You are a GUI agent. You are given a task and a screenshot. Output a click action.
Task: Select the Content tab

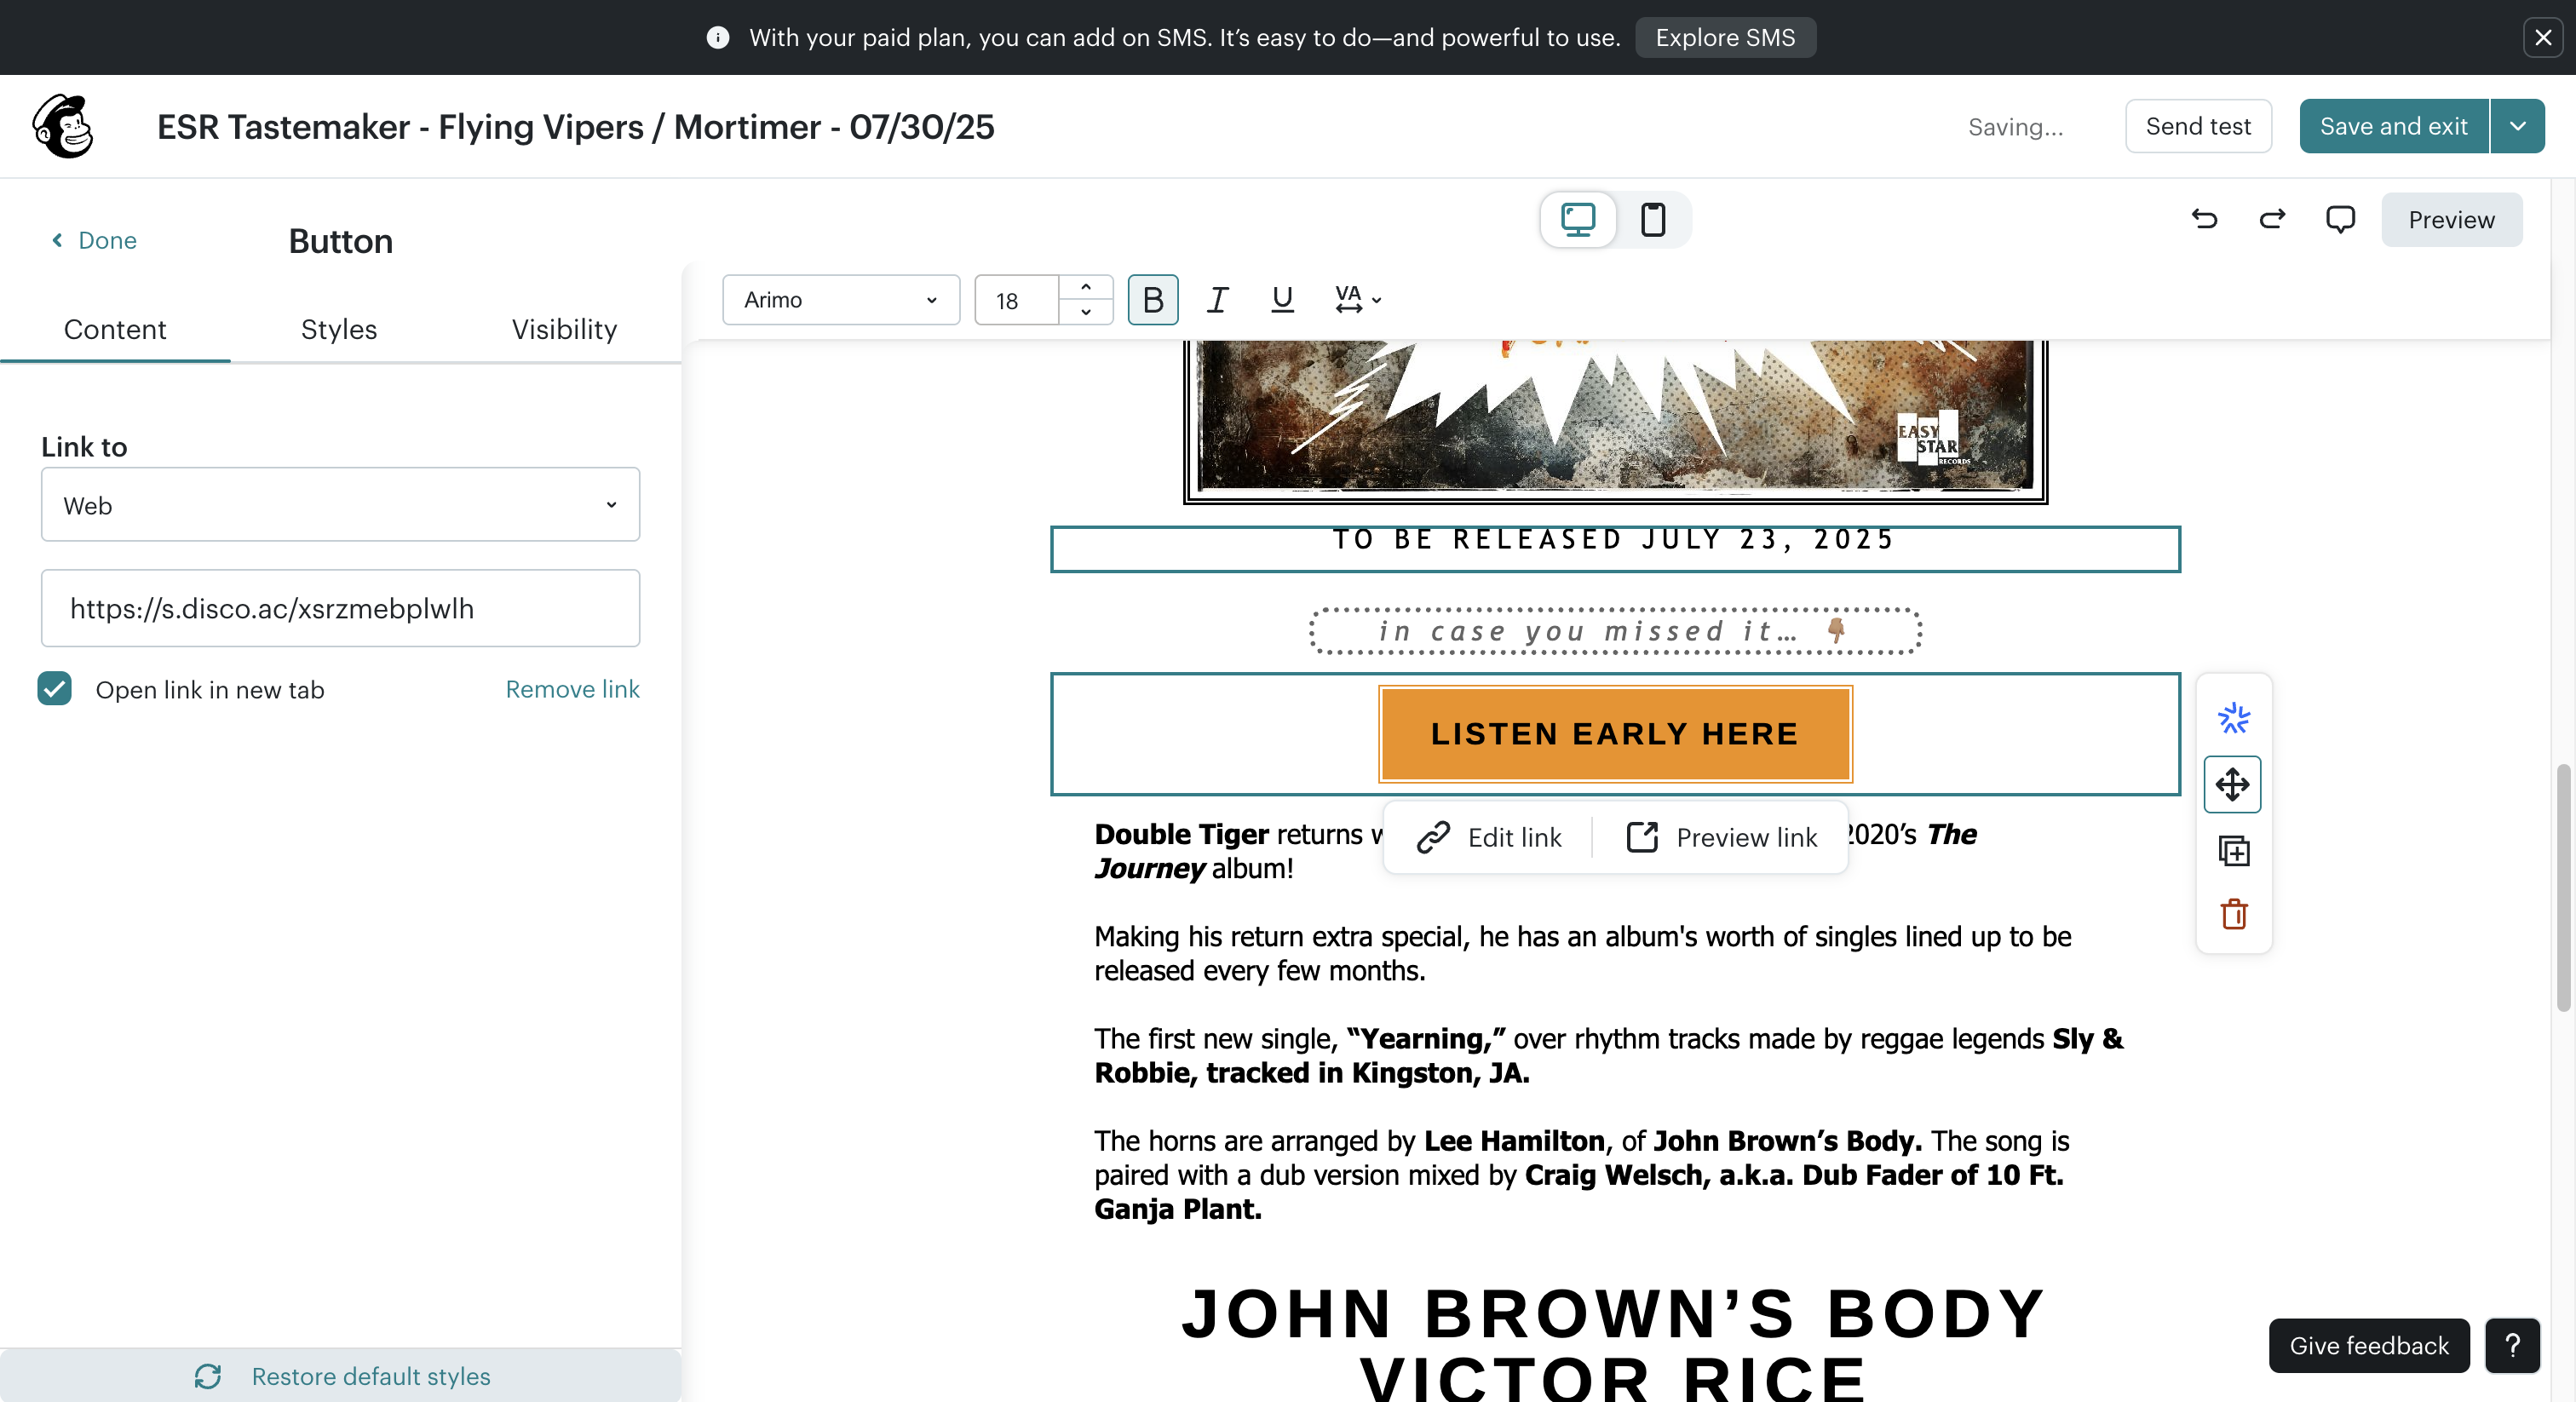click(x=115, y=329)
